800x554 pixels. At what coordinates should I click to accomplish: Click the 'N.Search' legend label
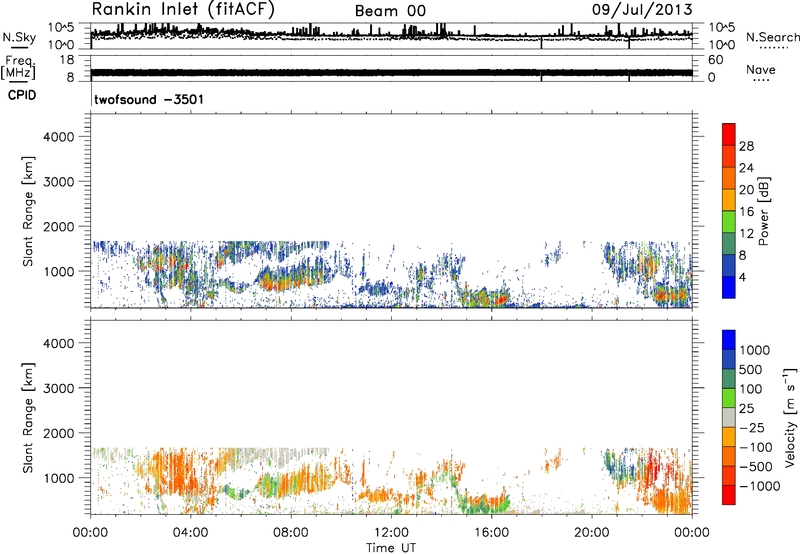[x=772, y=37]
